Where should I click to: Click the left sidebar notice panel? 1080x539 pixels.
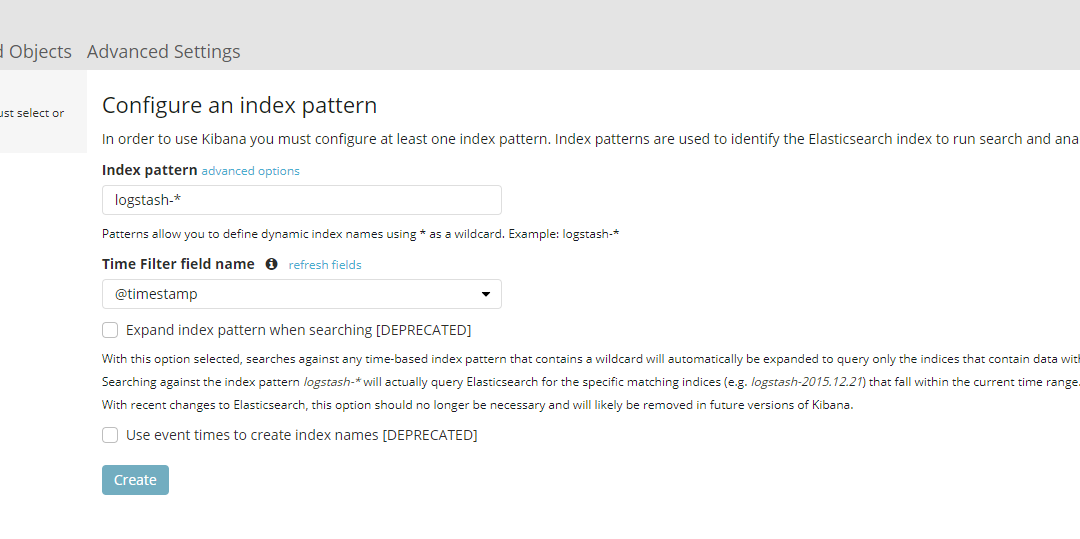pos(43,112)
